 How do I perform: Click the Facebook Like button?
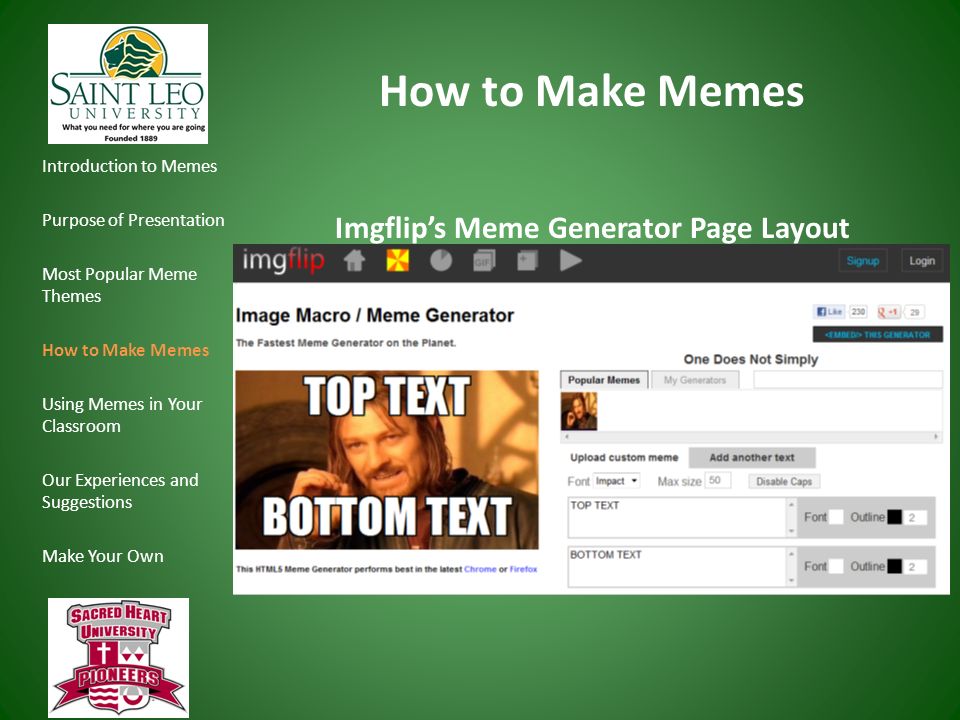point(829,312)
